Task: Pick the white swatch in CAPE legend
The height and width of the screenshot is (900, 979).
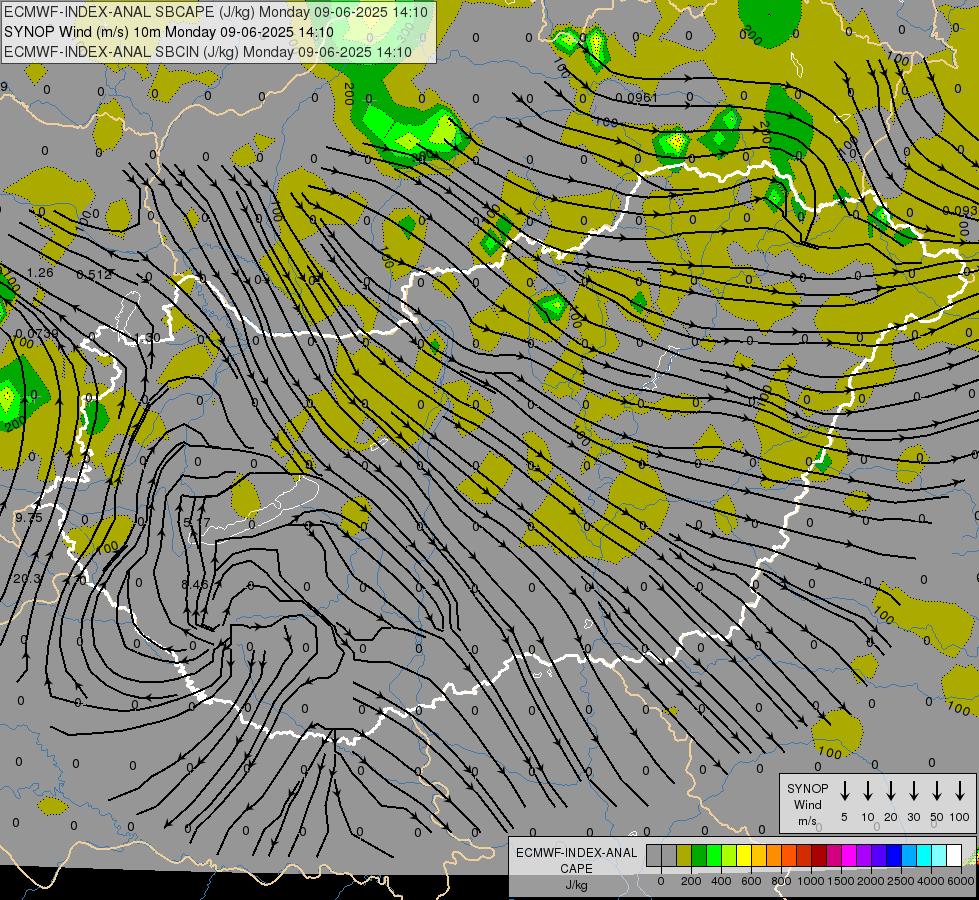Action: click(x=954, y=855)
